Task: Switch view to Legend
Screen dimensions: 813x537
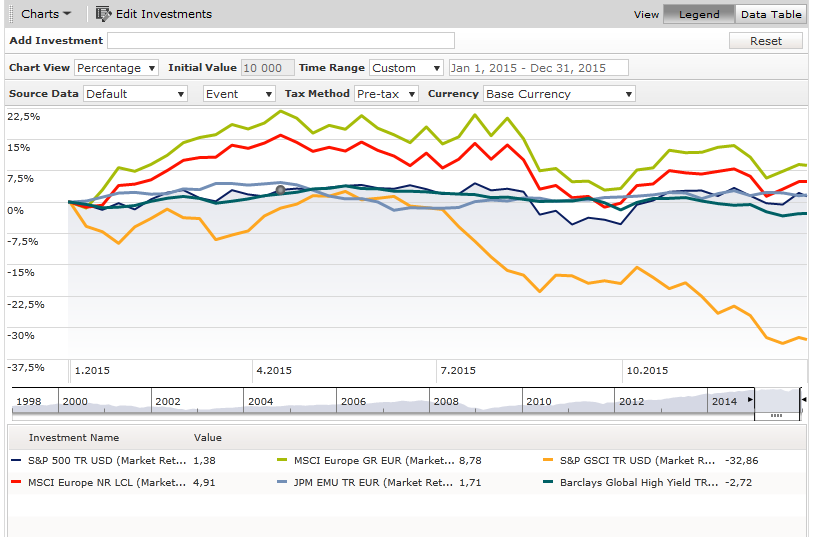Action: [699, 15]
